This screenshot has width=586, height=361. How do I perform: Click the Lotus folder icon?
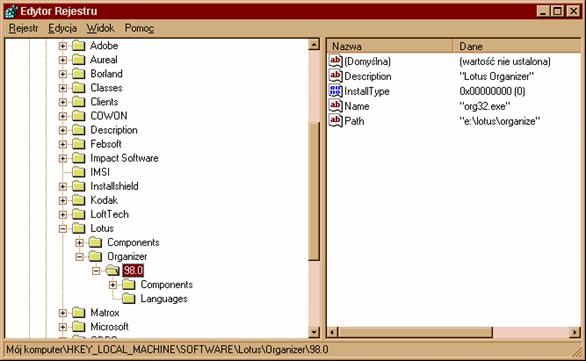[78, 228]
